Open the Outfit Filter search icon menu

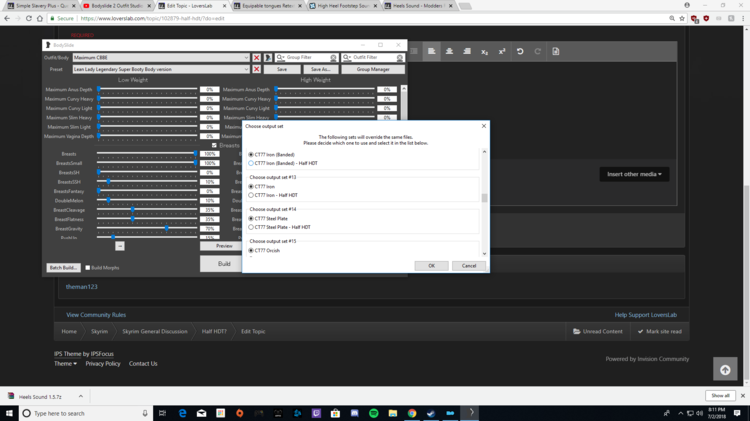(x=347, y=57)
